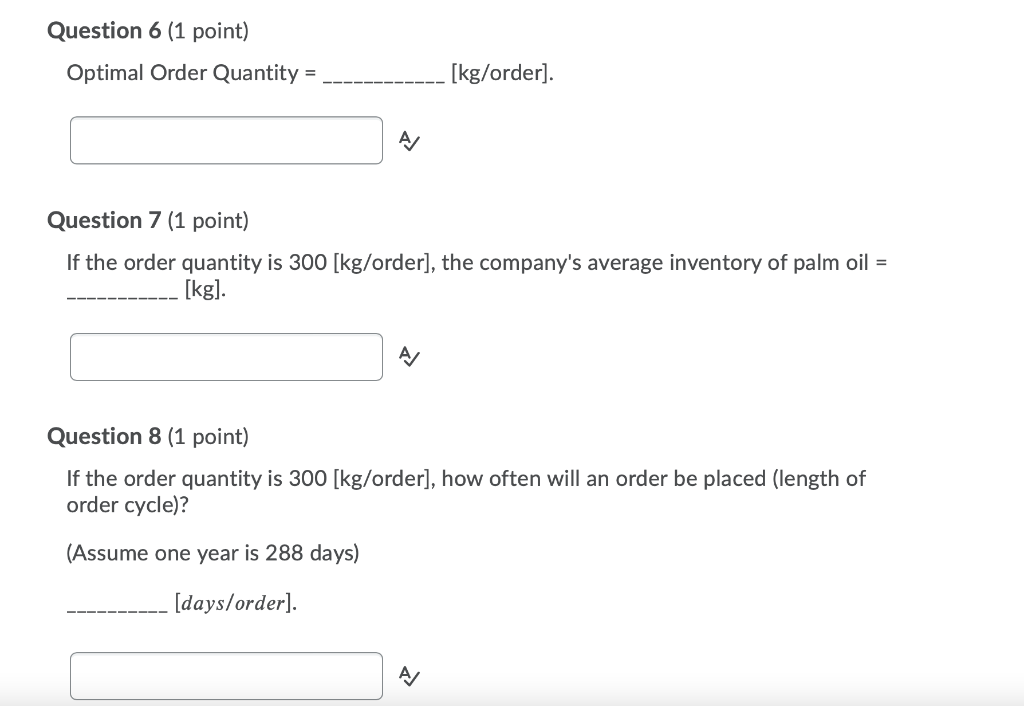Focus the Question 7 answer text field

(226, 357)
